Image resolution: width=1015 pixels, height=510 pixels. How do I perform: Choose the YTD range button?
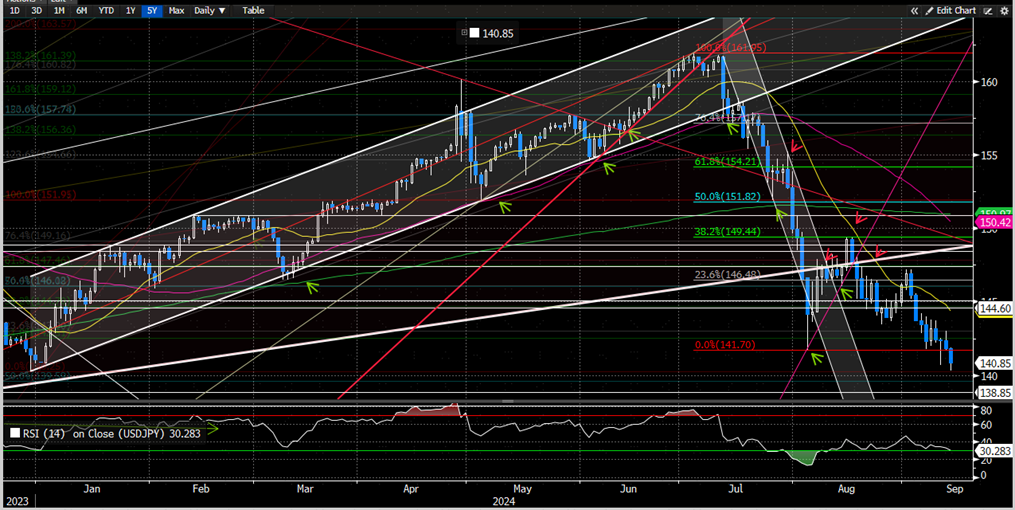point(106,10)
